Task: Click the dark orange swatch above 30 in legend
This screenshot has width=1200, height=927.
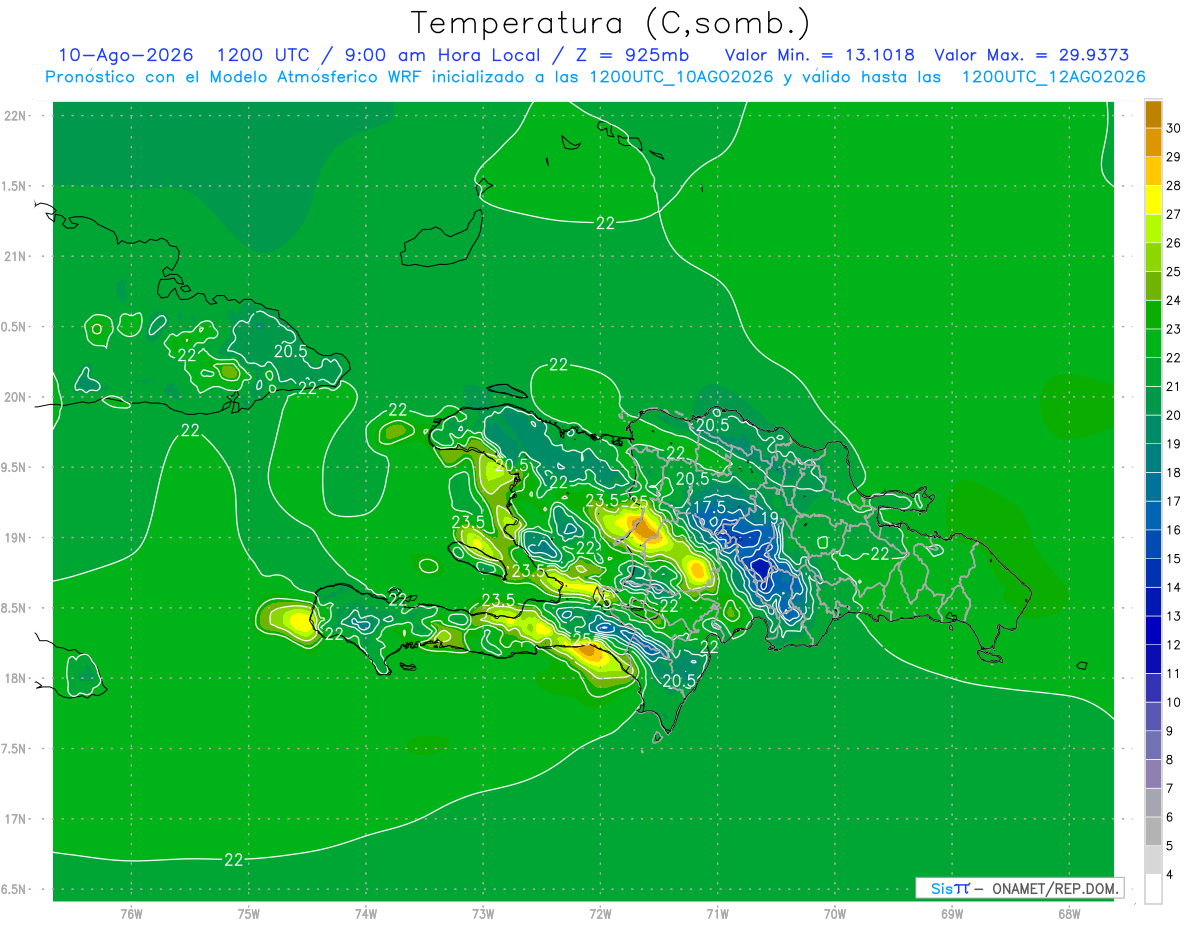Action: coord(1153,114)
